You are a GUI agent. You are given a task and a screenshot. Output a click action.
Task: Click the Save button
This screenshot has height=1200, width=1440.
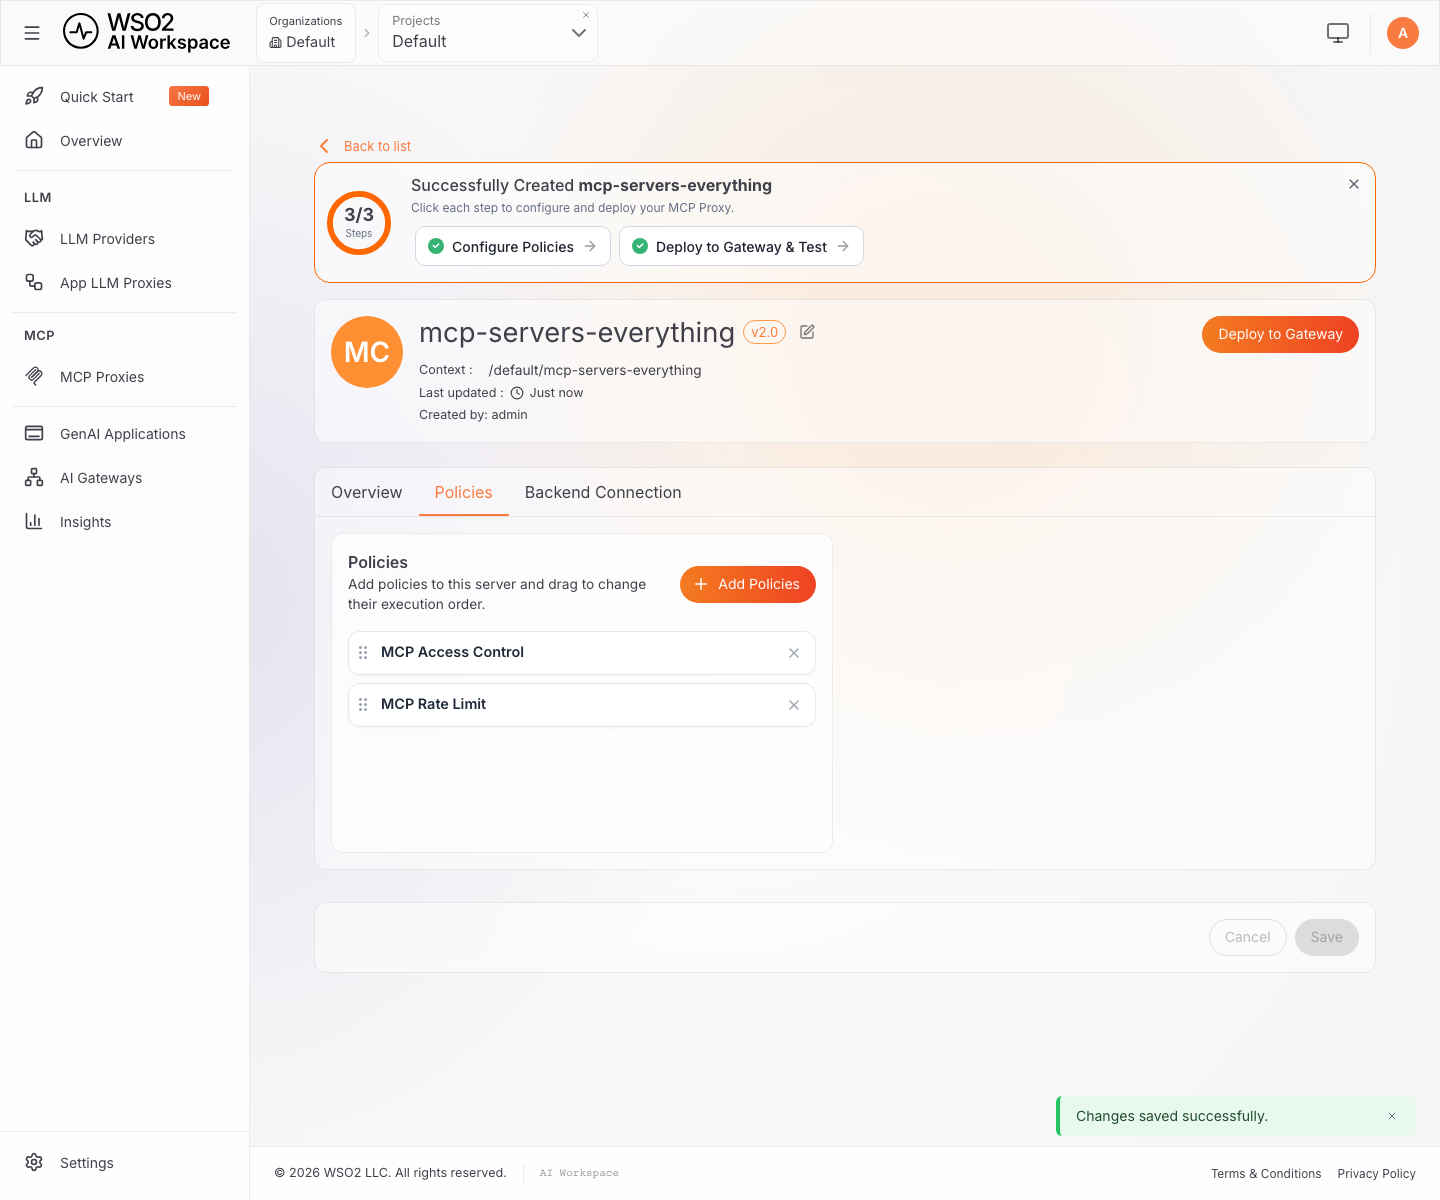click(x=1327, y=937)
